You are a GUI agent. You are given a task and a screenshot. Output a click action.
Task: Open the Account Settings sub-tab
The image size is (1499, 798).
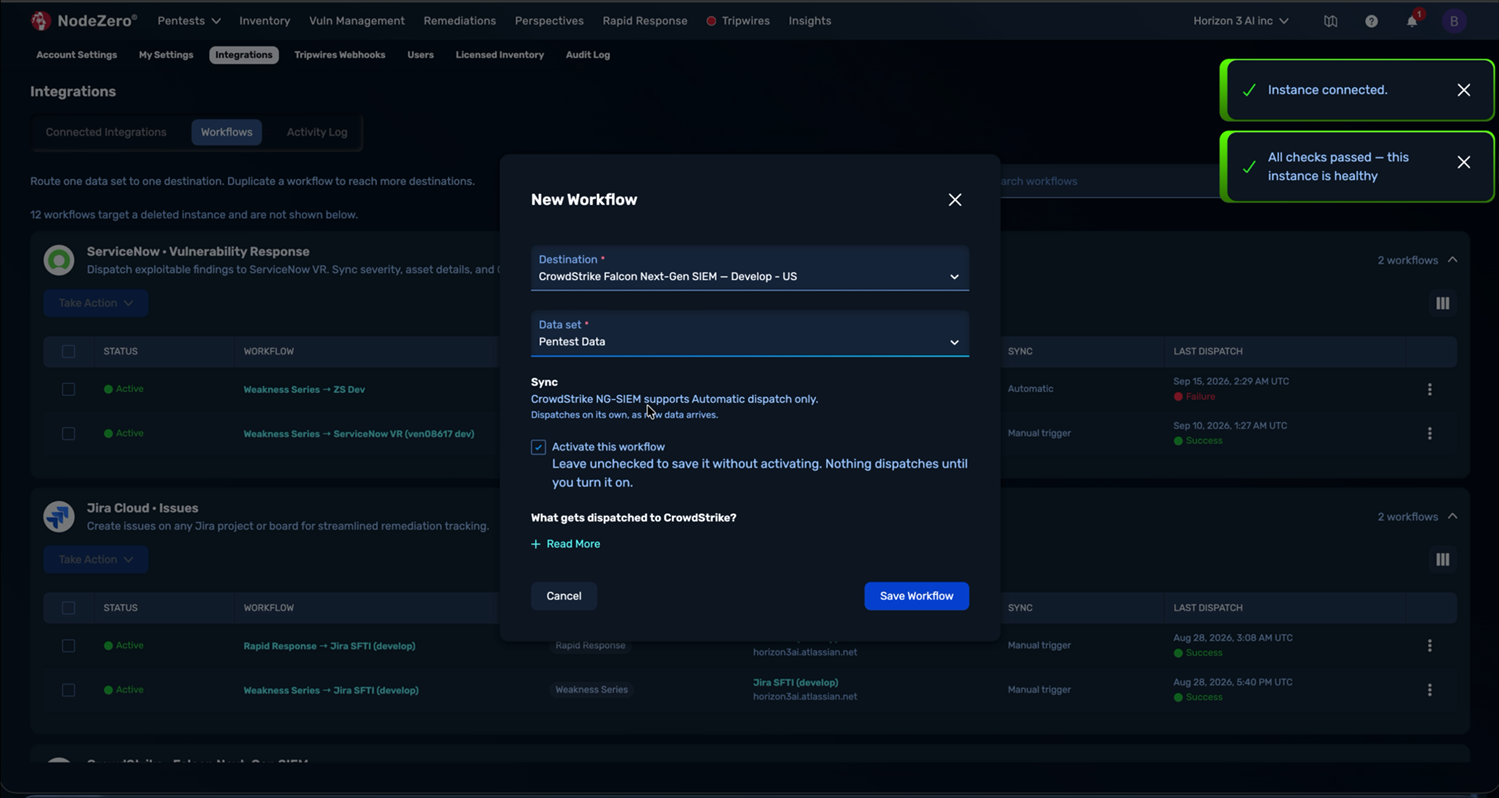coord(77,55)
